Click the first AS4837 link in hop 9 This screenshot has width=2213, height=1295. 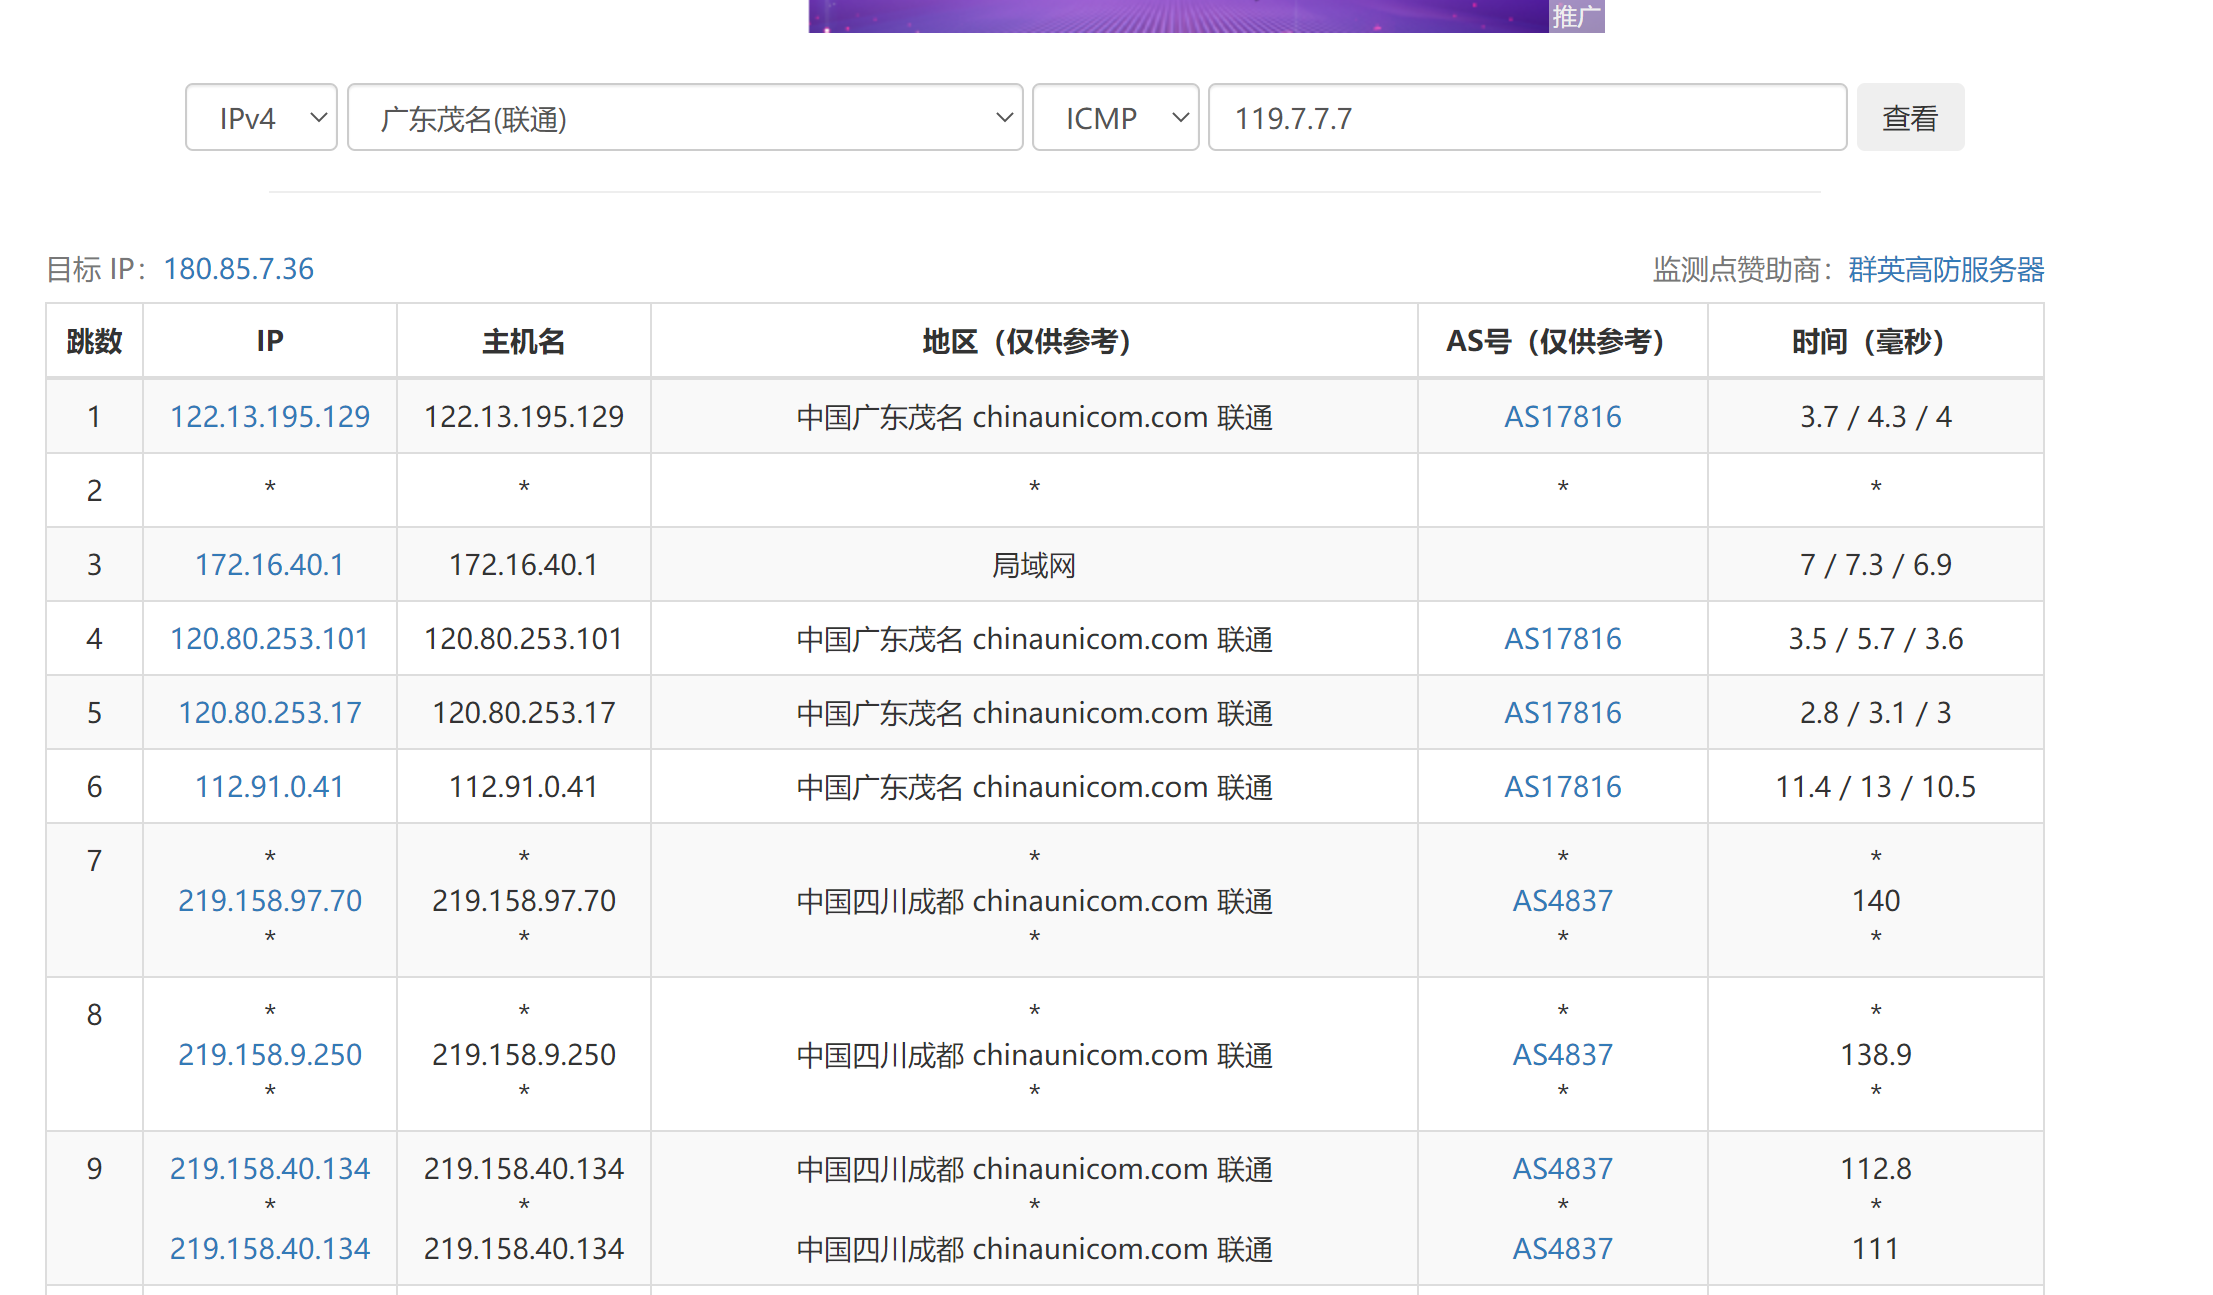pyautogui.click(x=1563, y=1168)
